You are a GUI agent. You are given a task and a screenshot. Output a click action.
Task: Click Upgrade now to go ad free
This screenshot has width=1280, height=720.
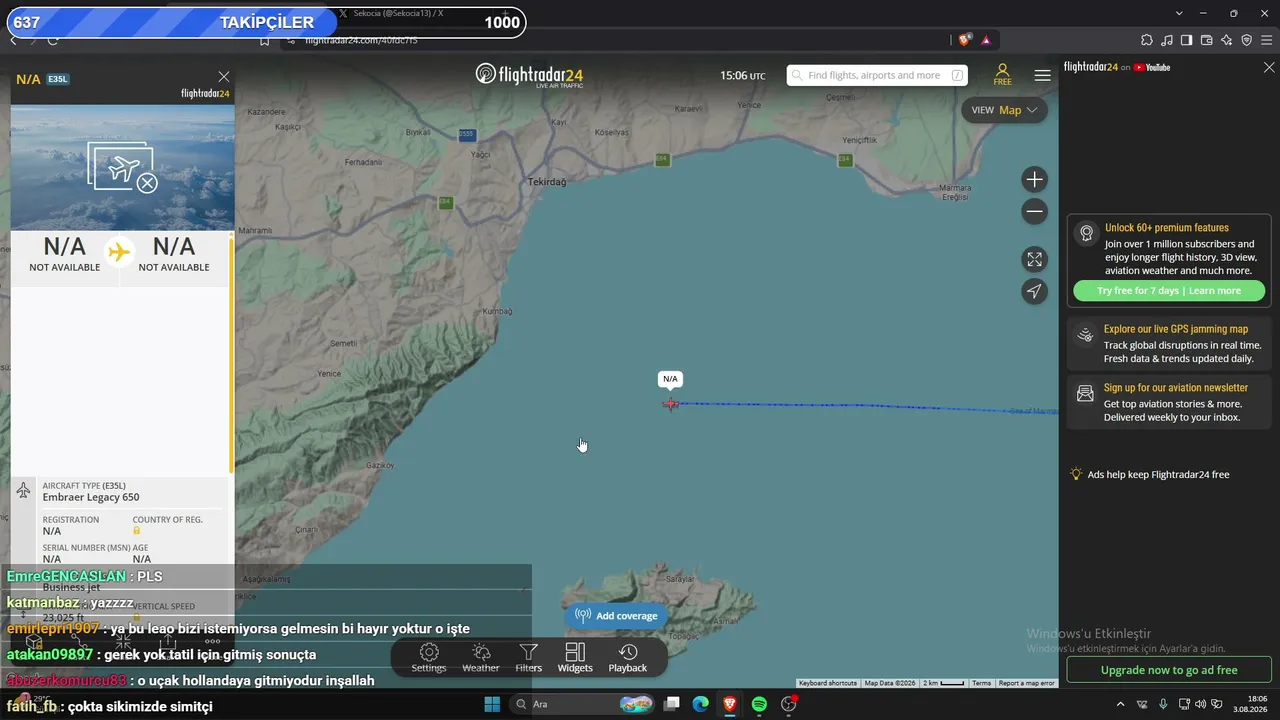coord(1169,670)
